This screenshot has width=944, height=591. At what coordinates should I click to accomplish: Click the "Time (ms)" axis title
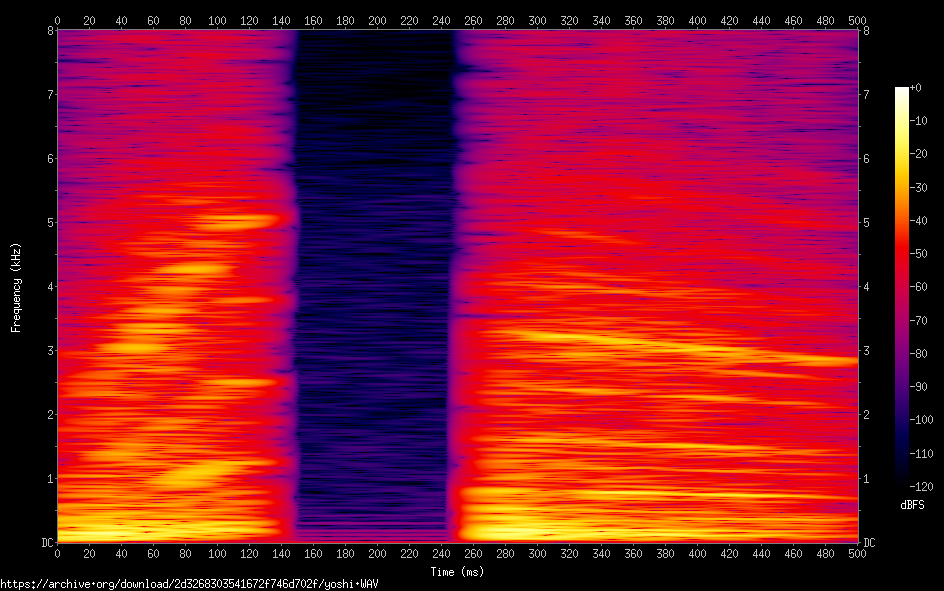click(457, 571)
